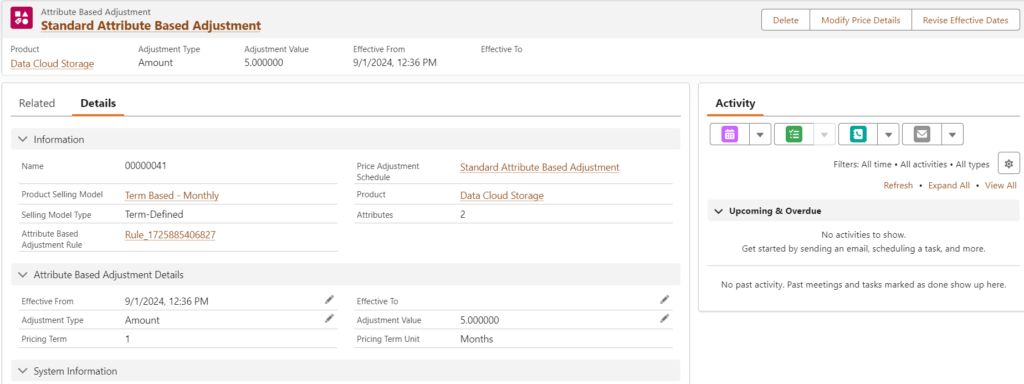Collapse the Information section
The height and width of the screenshot is (384, 1024).
tap(23, 139)
